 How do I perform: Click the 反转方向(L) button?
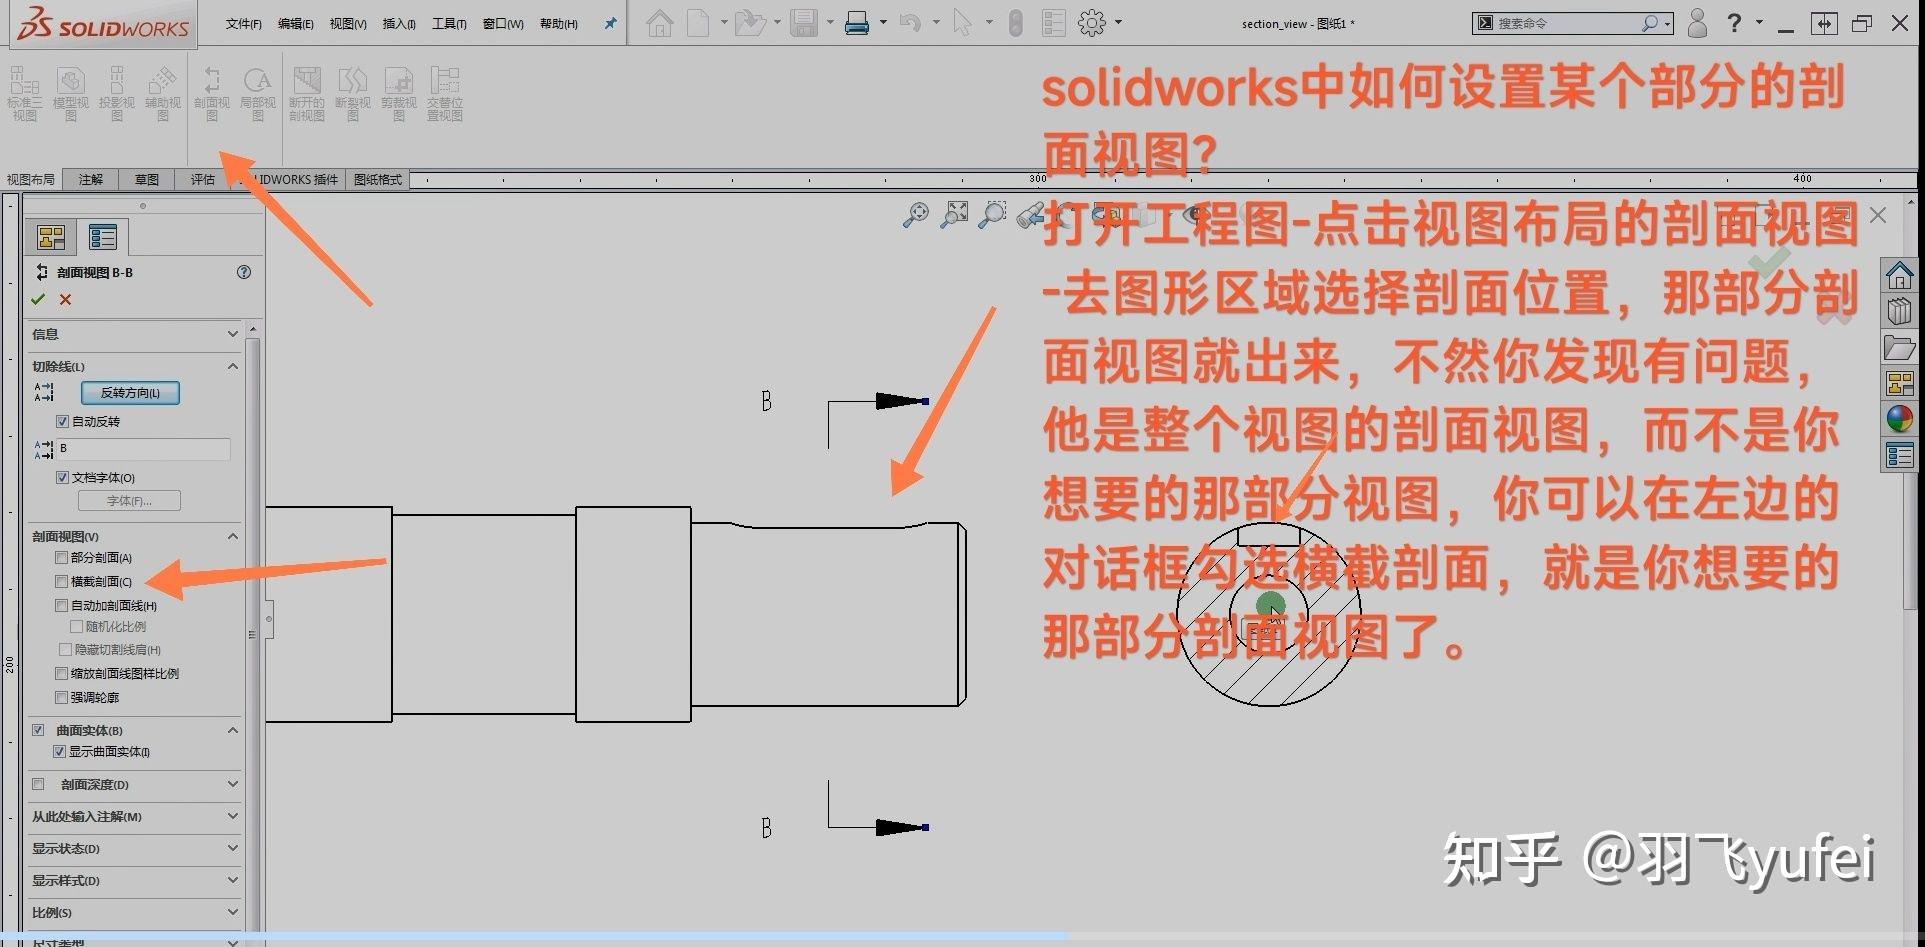(x=130, y=393)
